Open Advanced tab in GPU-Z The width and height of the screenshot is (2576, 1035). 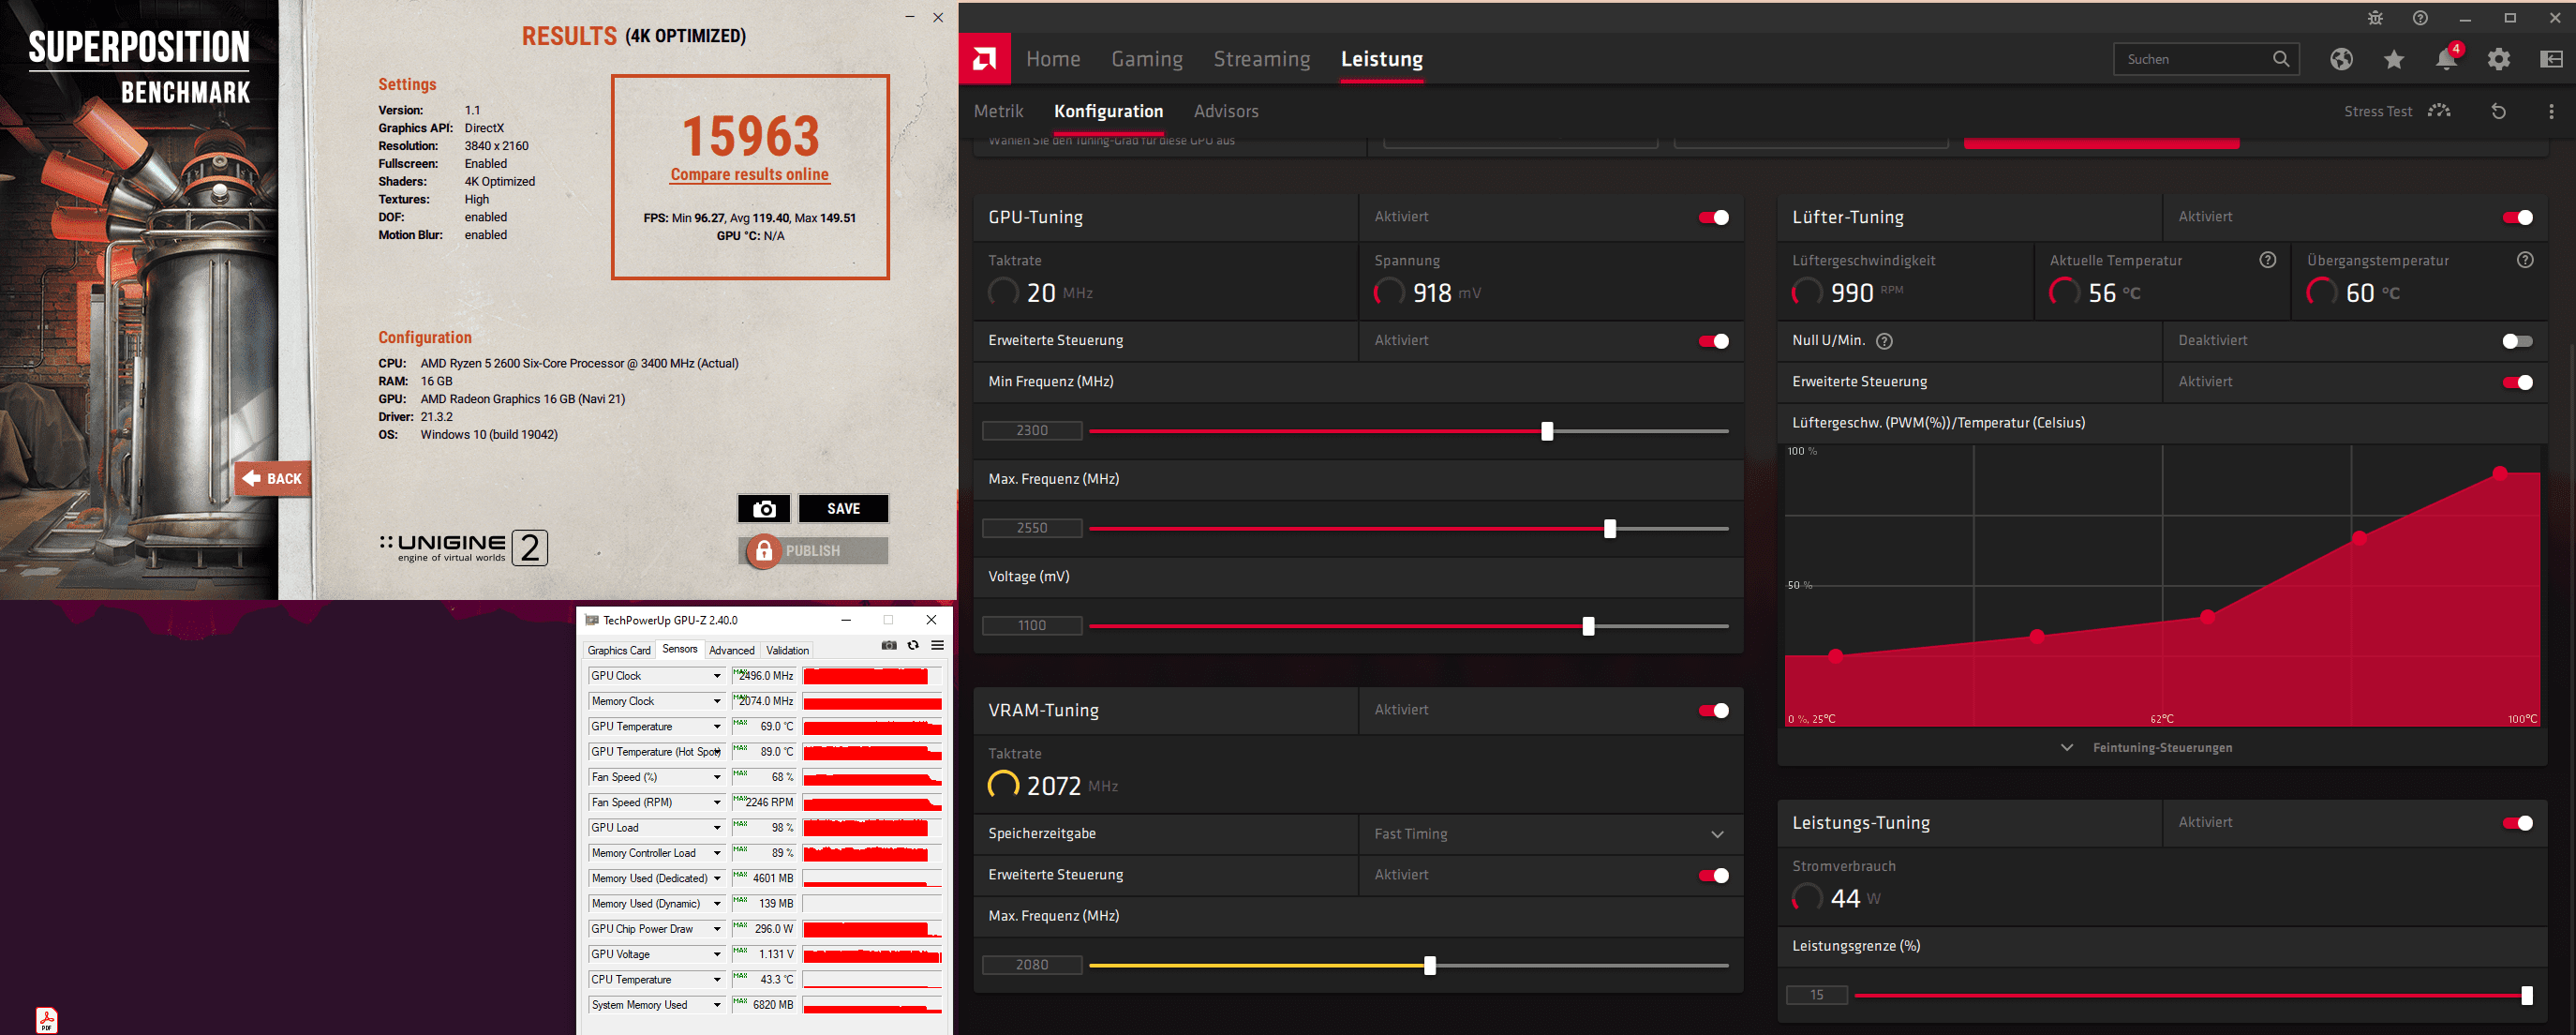(x=732, y=650)
